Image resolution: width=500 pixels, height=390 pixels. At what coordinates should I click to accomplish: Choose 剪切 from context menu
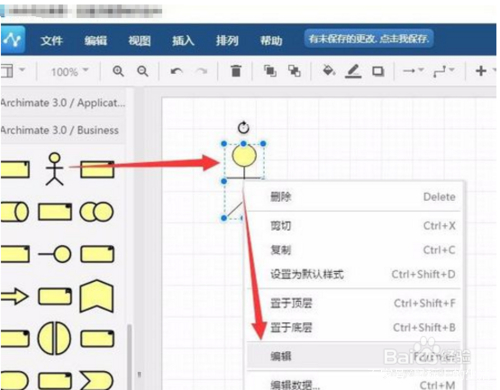pyautogui.click(x=355, y=226)
